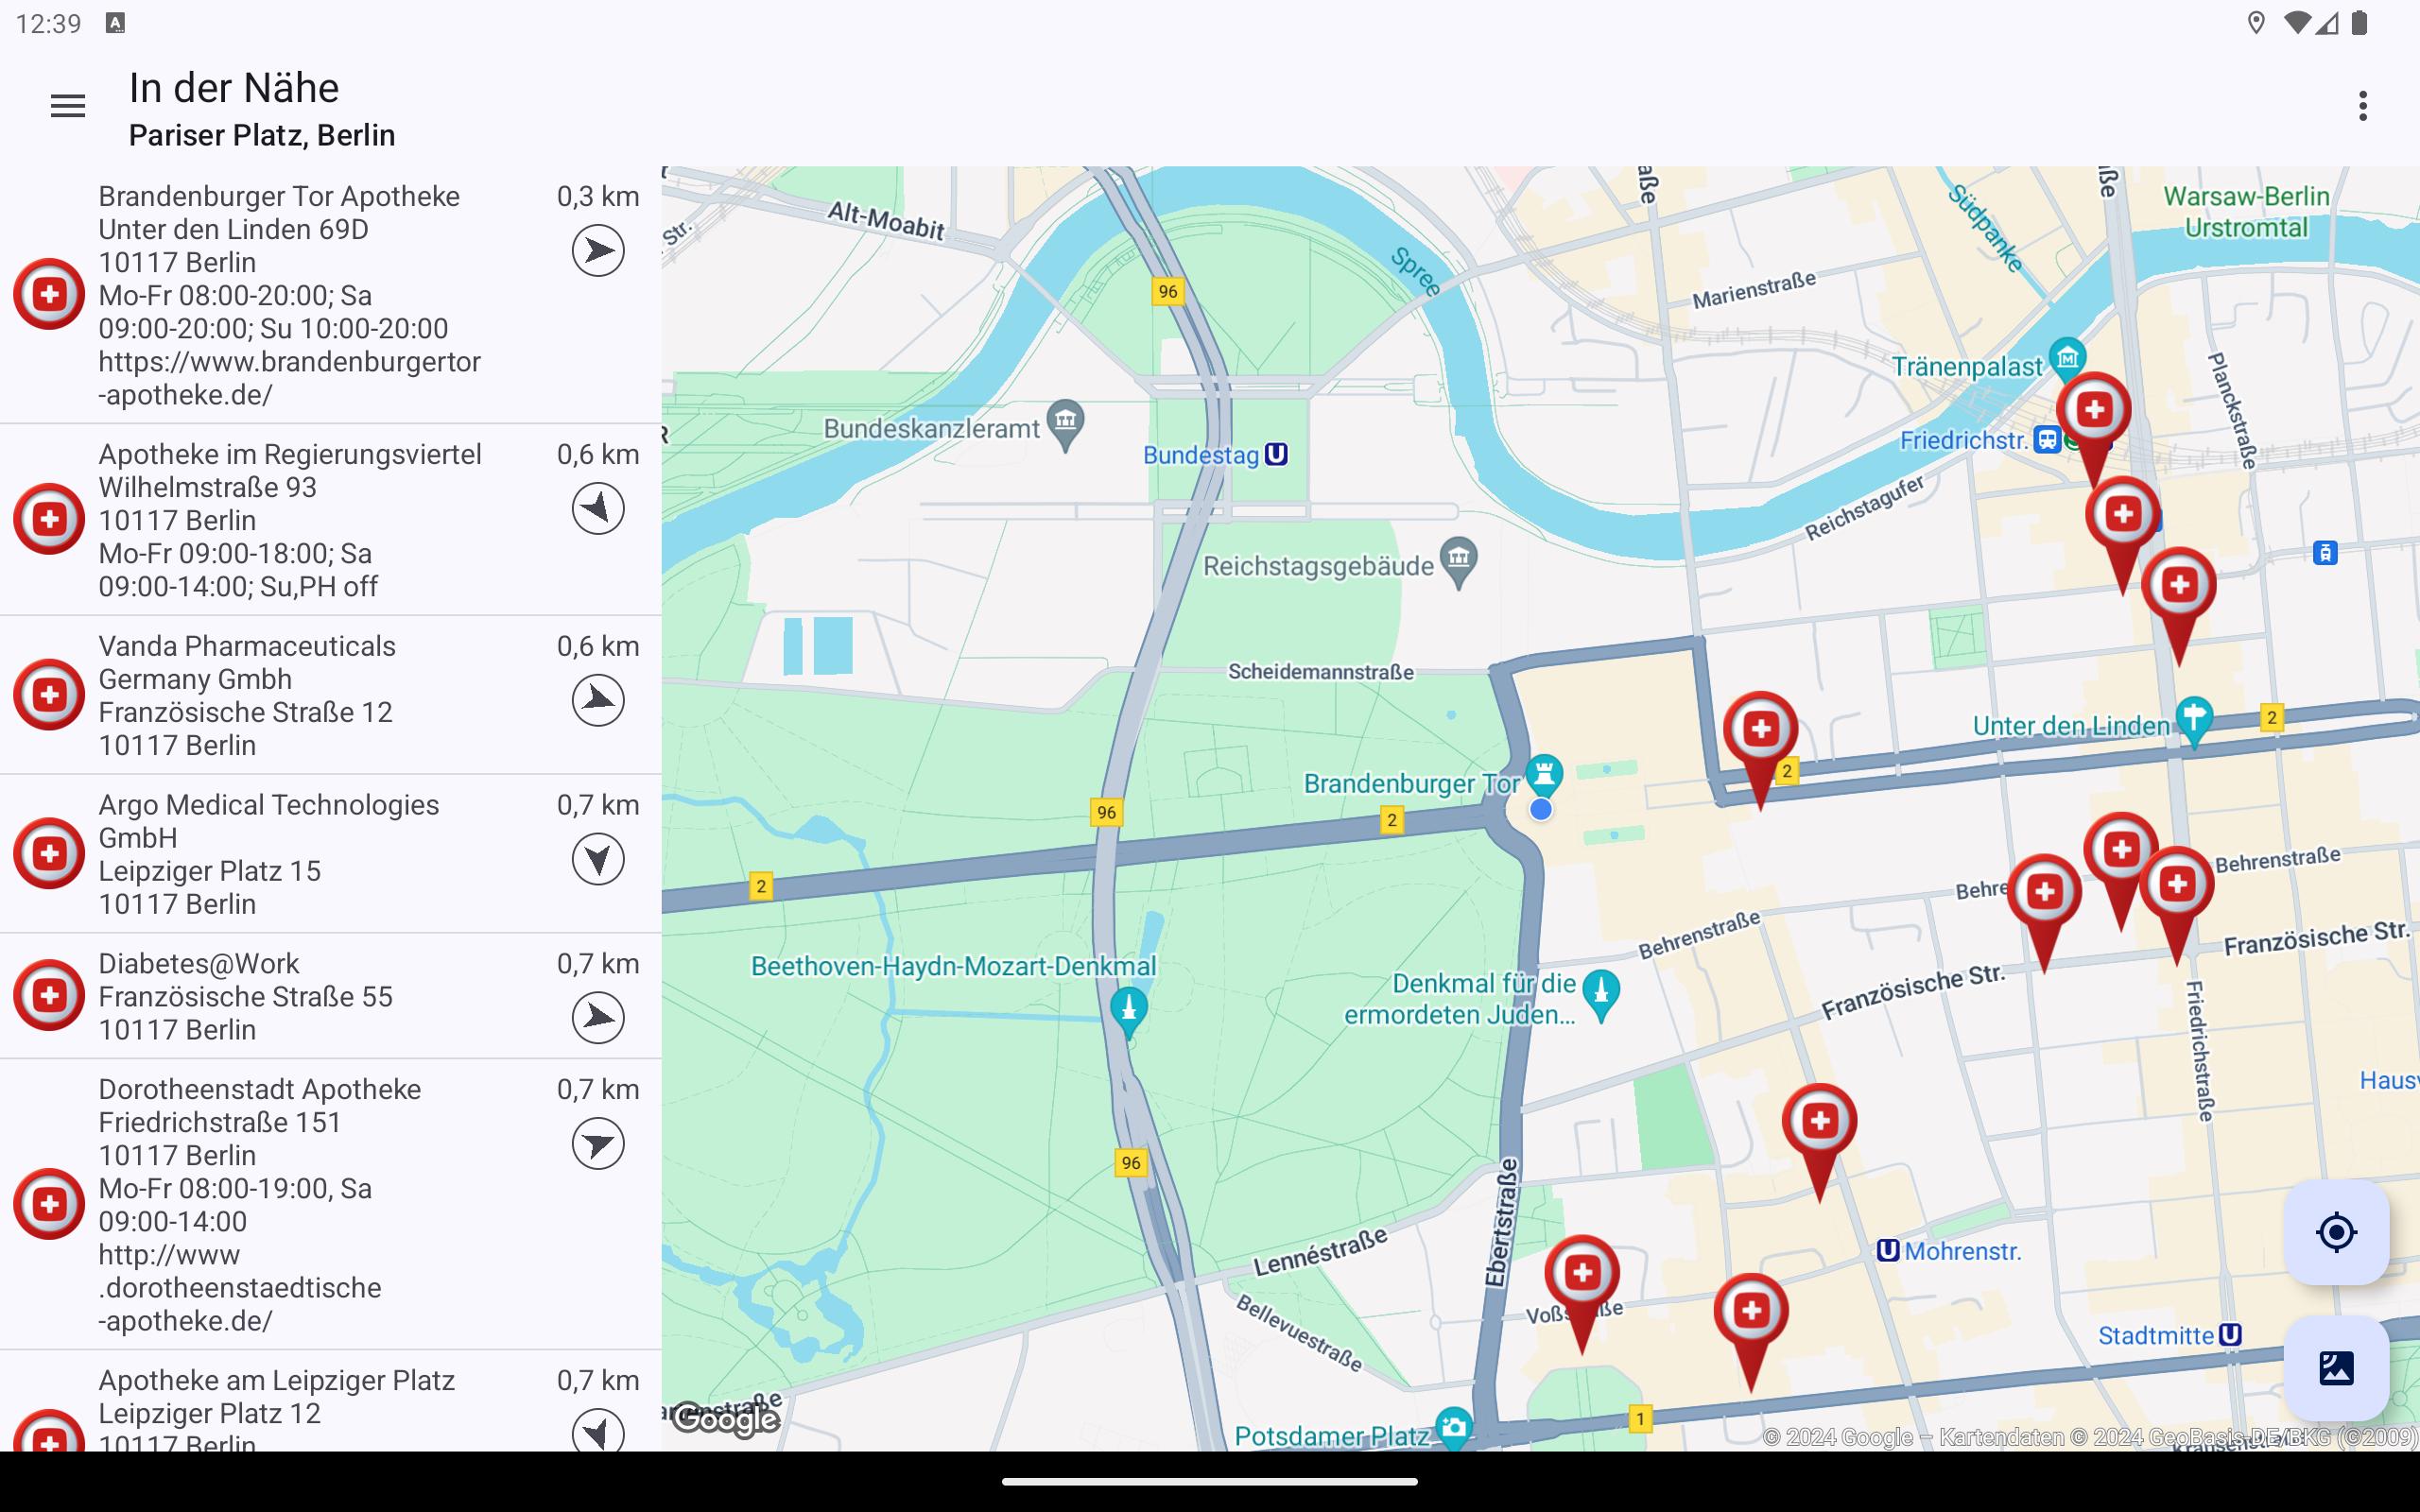This screenshot has height=1512, width=2420.
Task: Tap direction arrow for Dorotheenstadt Apotheke
Action: pos(598,1144)
